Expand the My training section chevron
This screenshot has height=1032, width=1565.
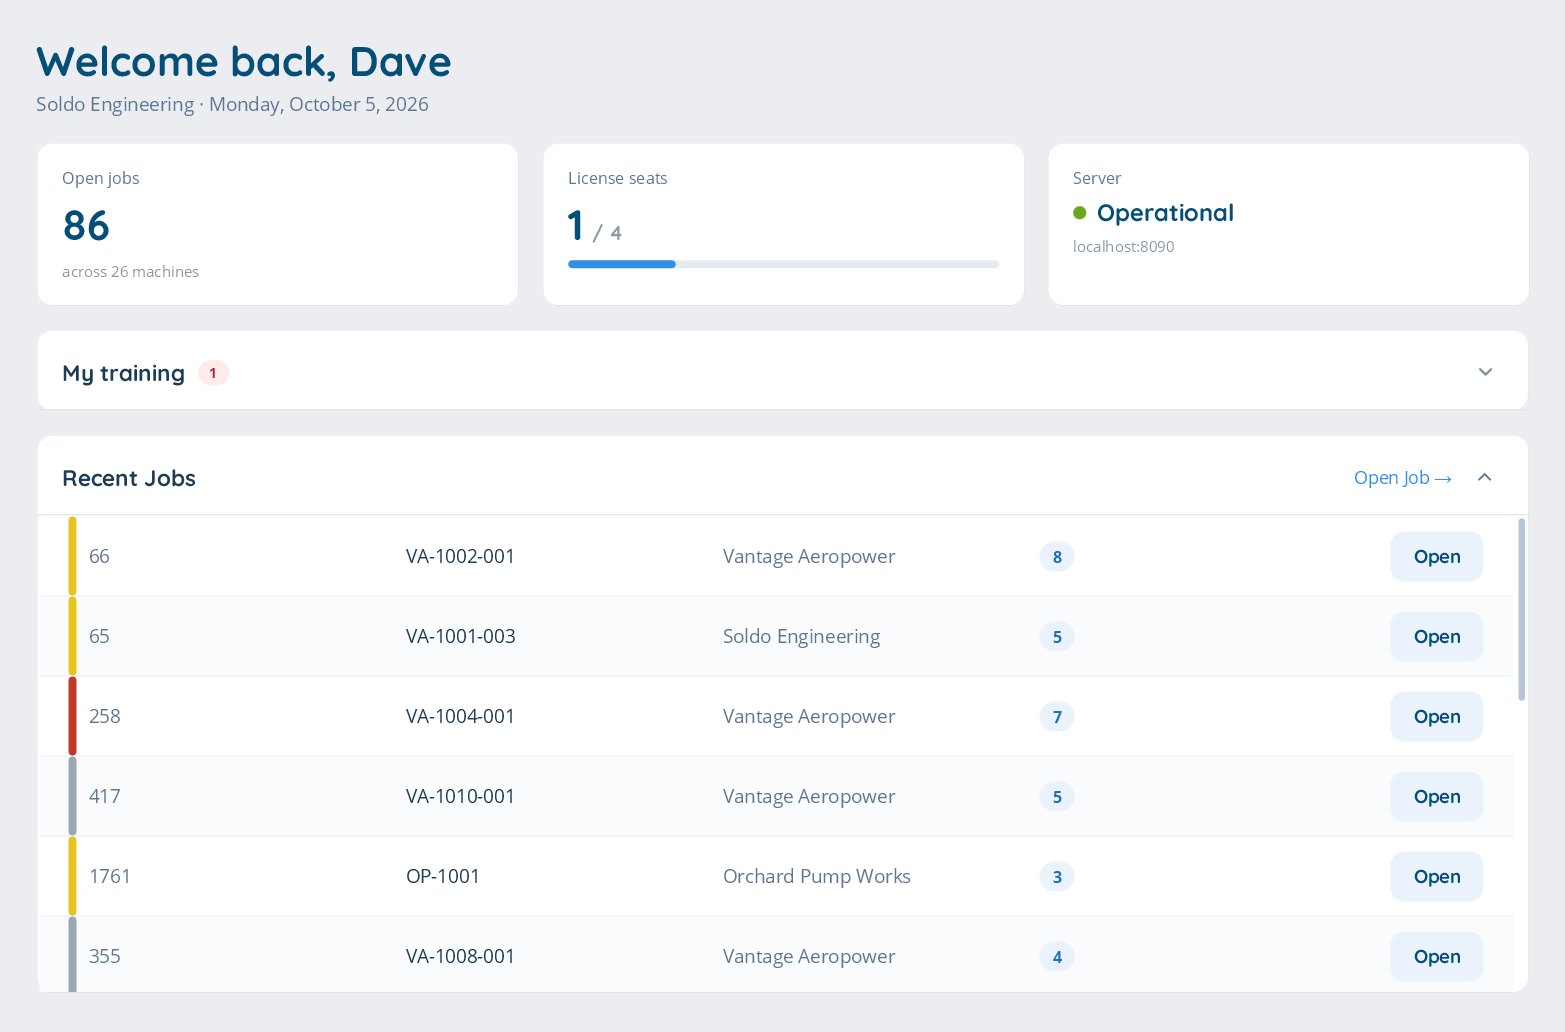coord(1485,372)
